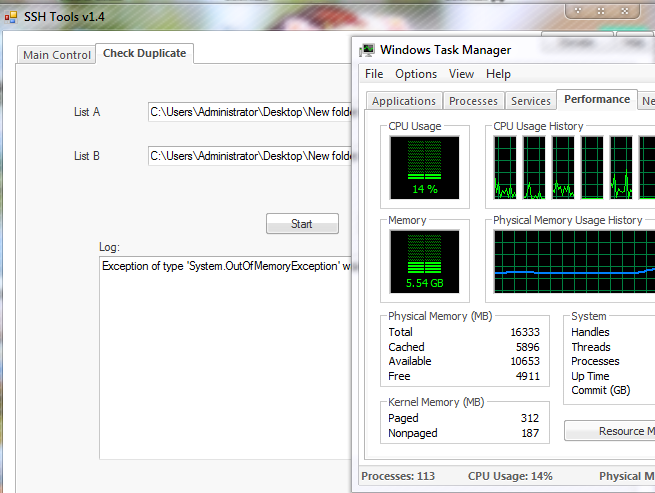Image resolution: width=655 pixels, height=493 pixels.
Task: Click the Threads label under System
Action: (x=591, y=347)
